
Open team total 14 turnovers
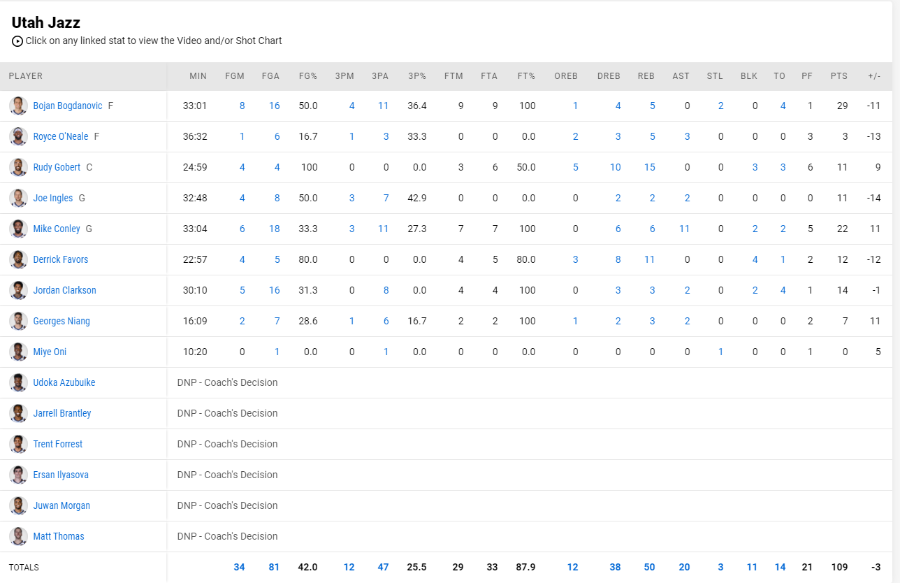click(x=780, y=567)
